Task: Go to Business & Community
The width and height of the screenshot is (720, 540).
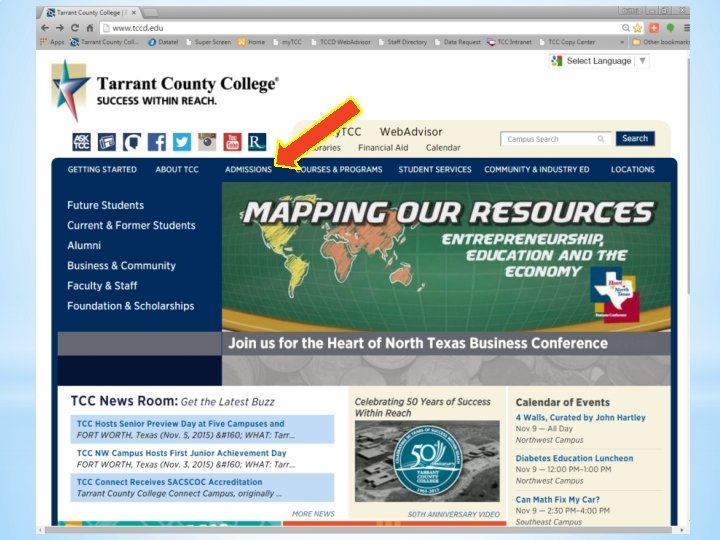Action: tap(121, 265)
